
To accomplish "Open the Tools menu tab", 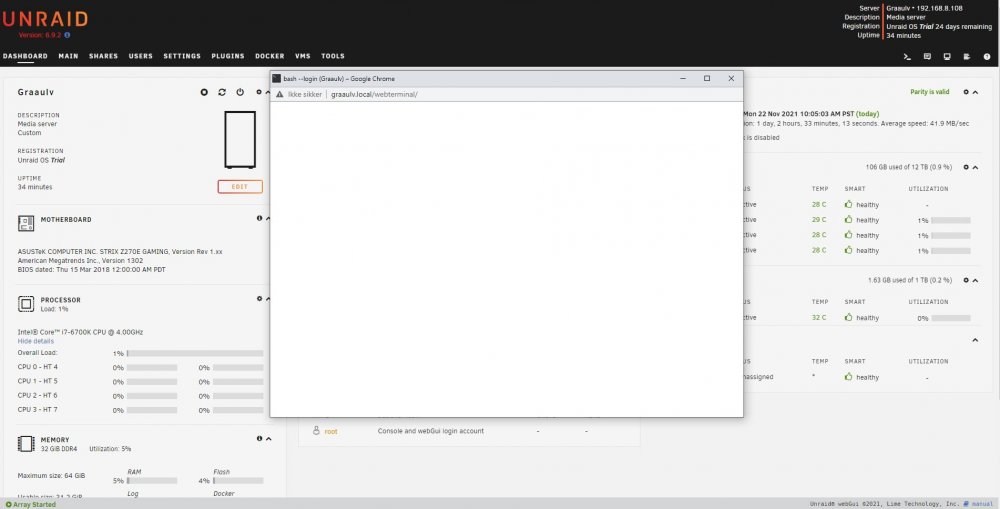I will [x=332, y=56].
